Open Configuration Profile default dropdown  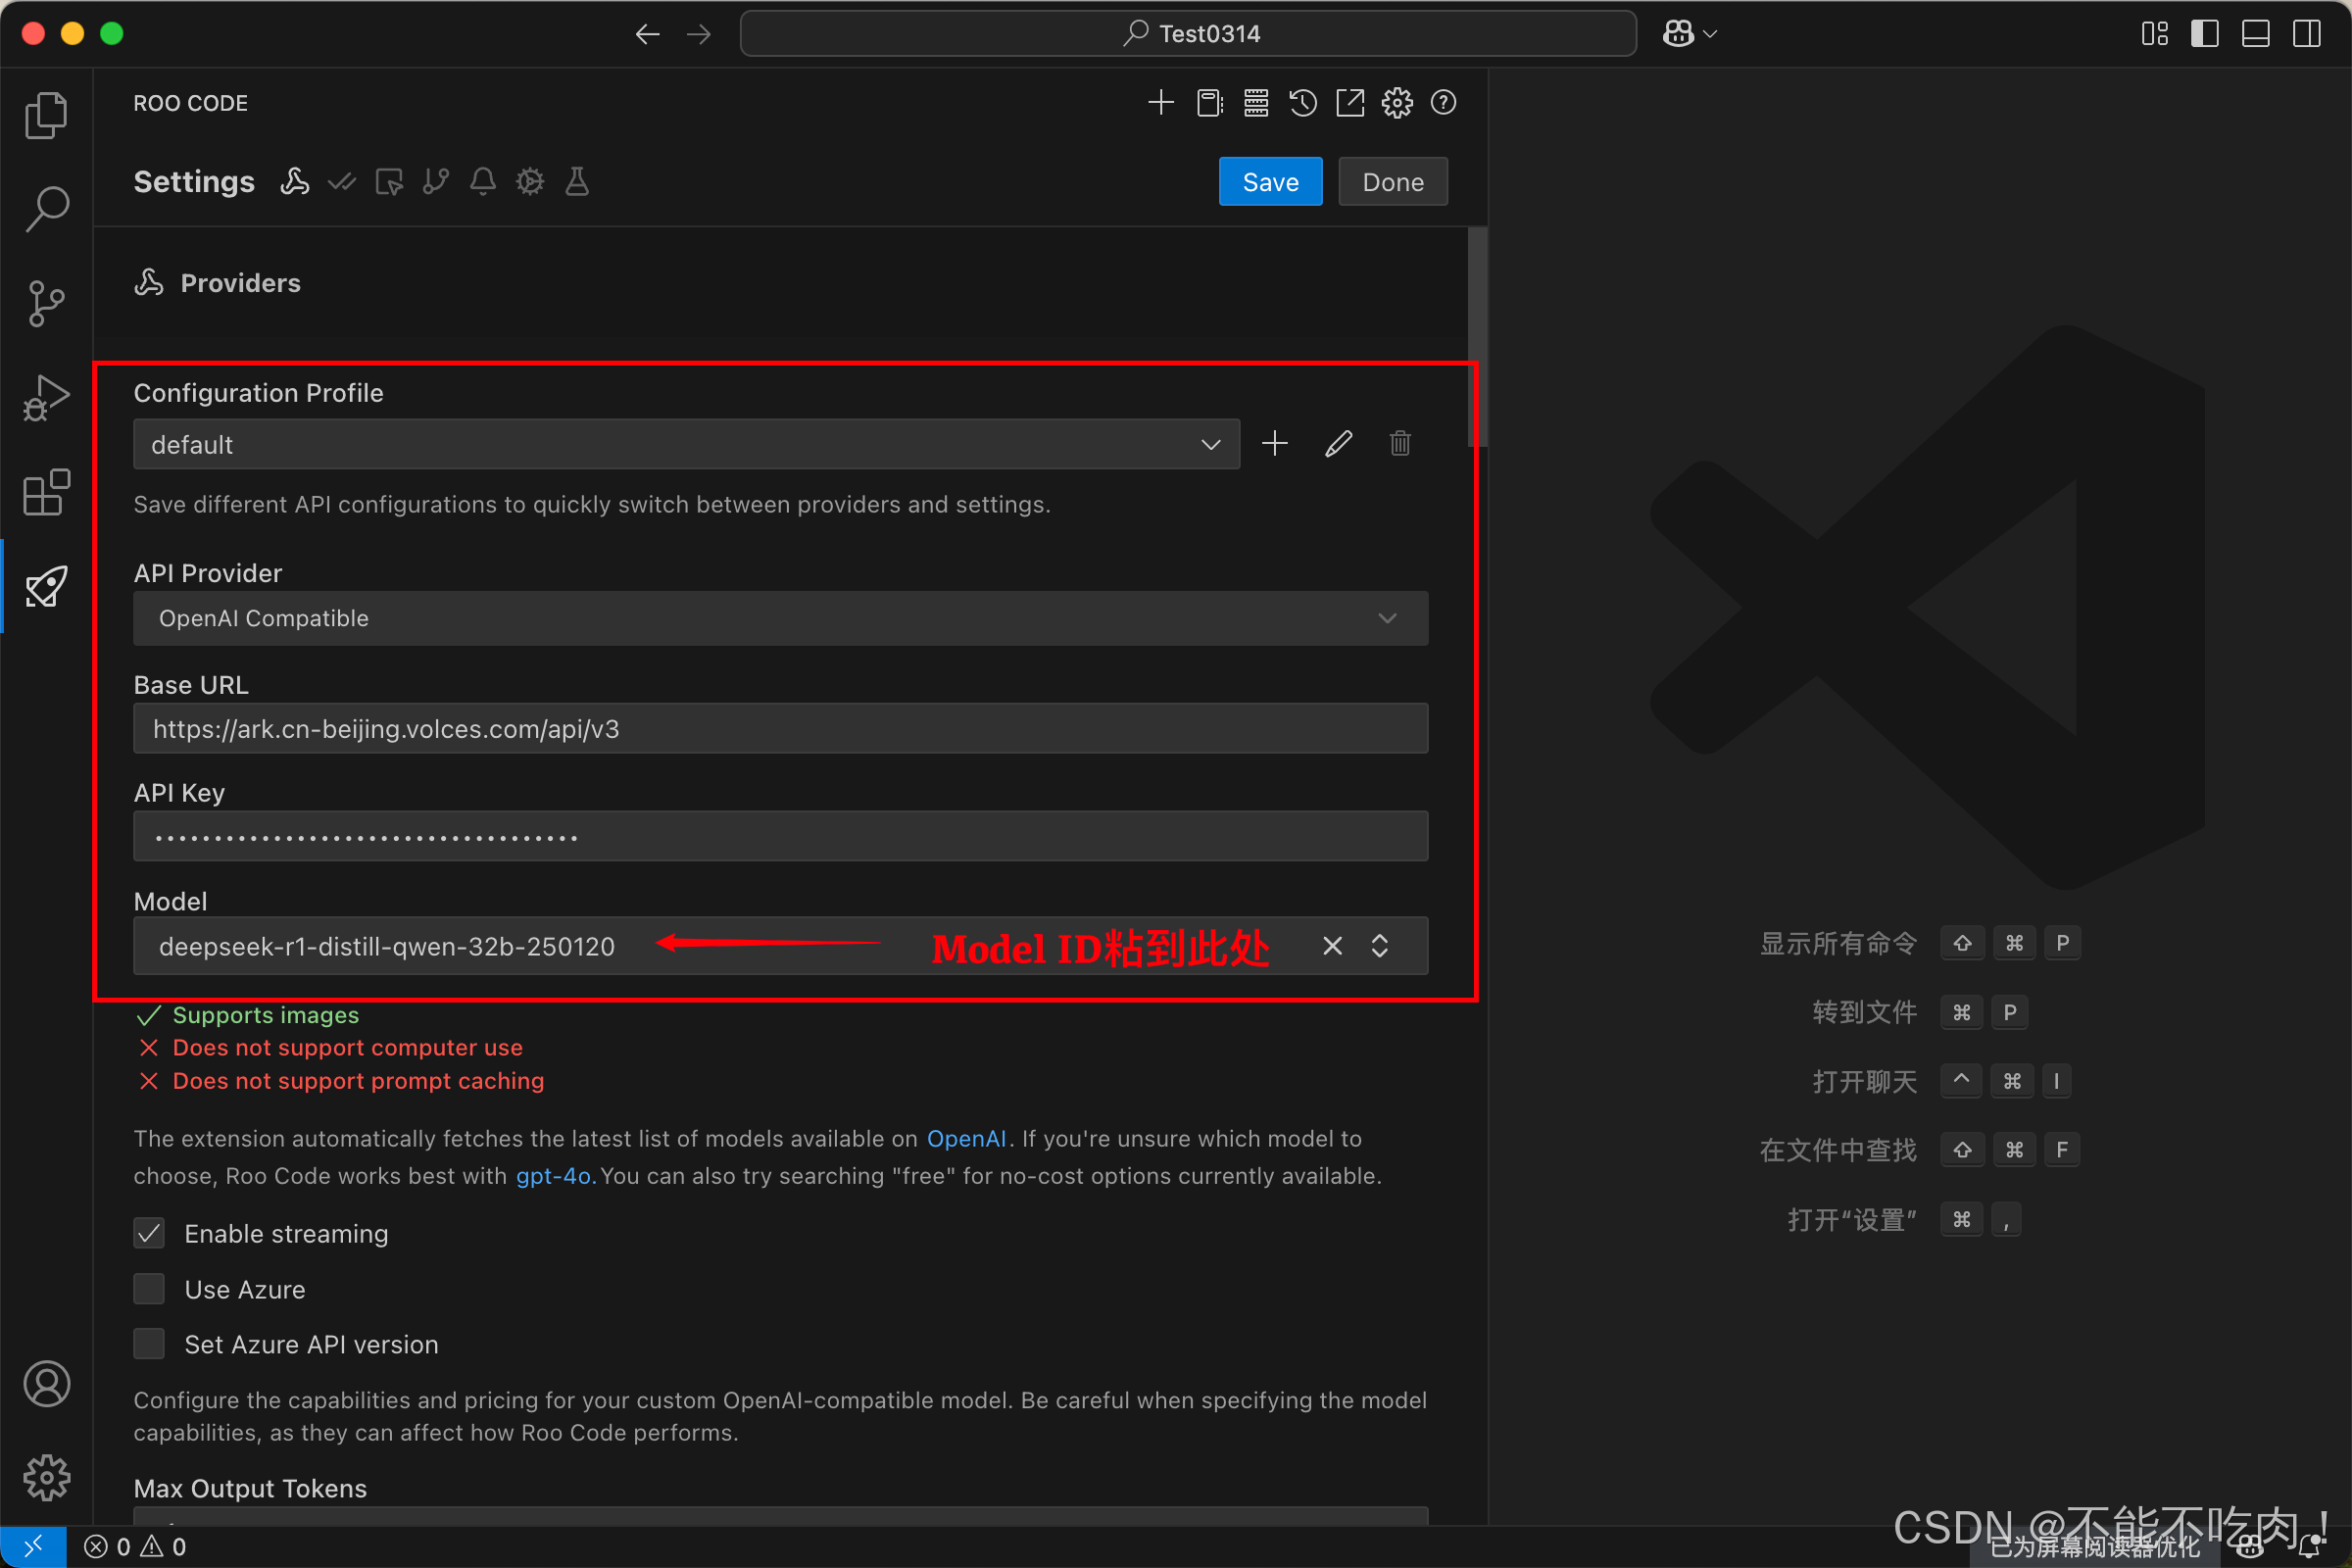686,444
